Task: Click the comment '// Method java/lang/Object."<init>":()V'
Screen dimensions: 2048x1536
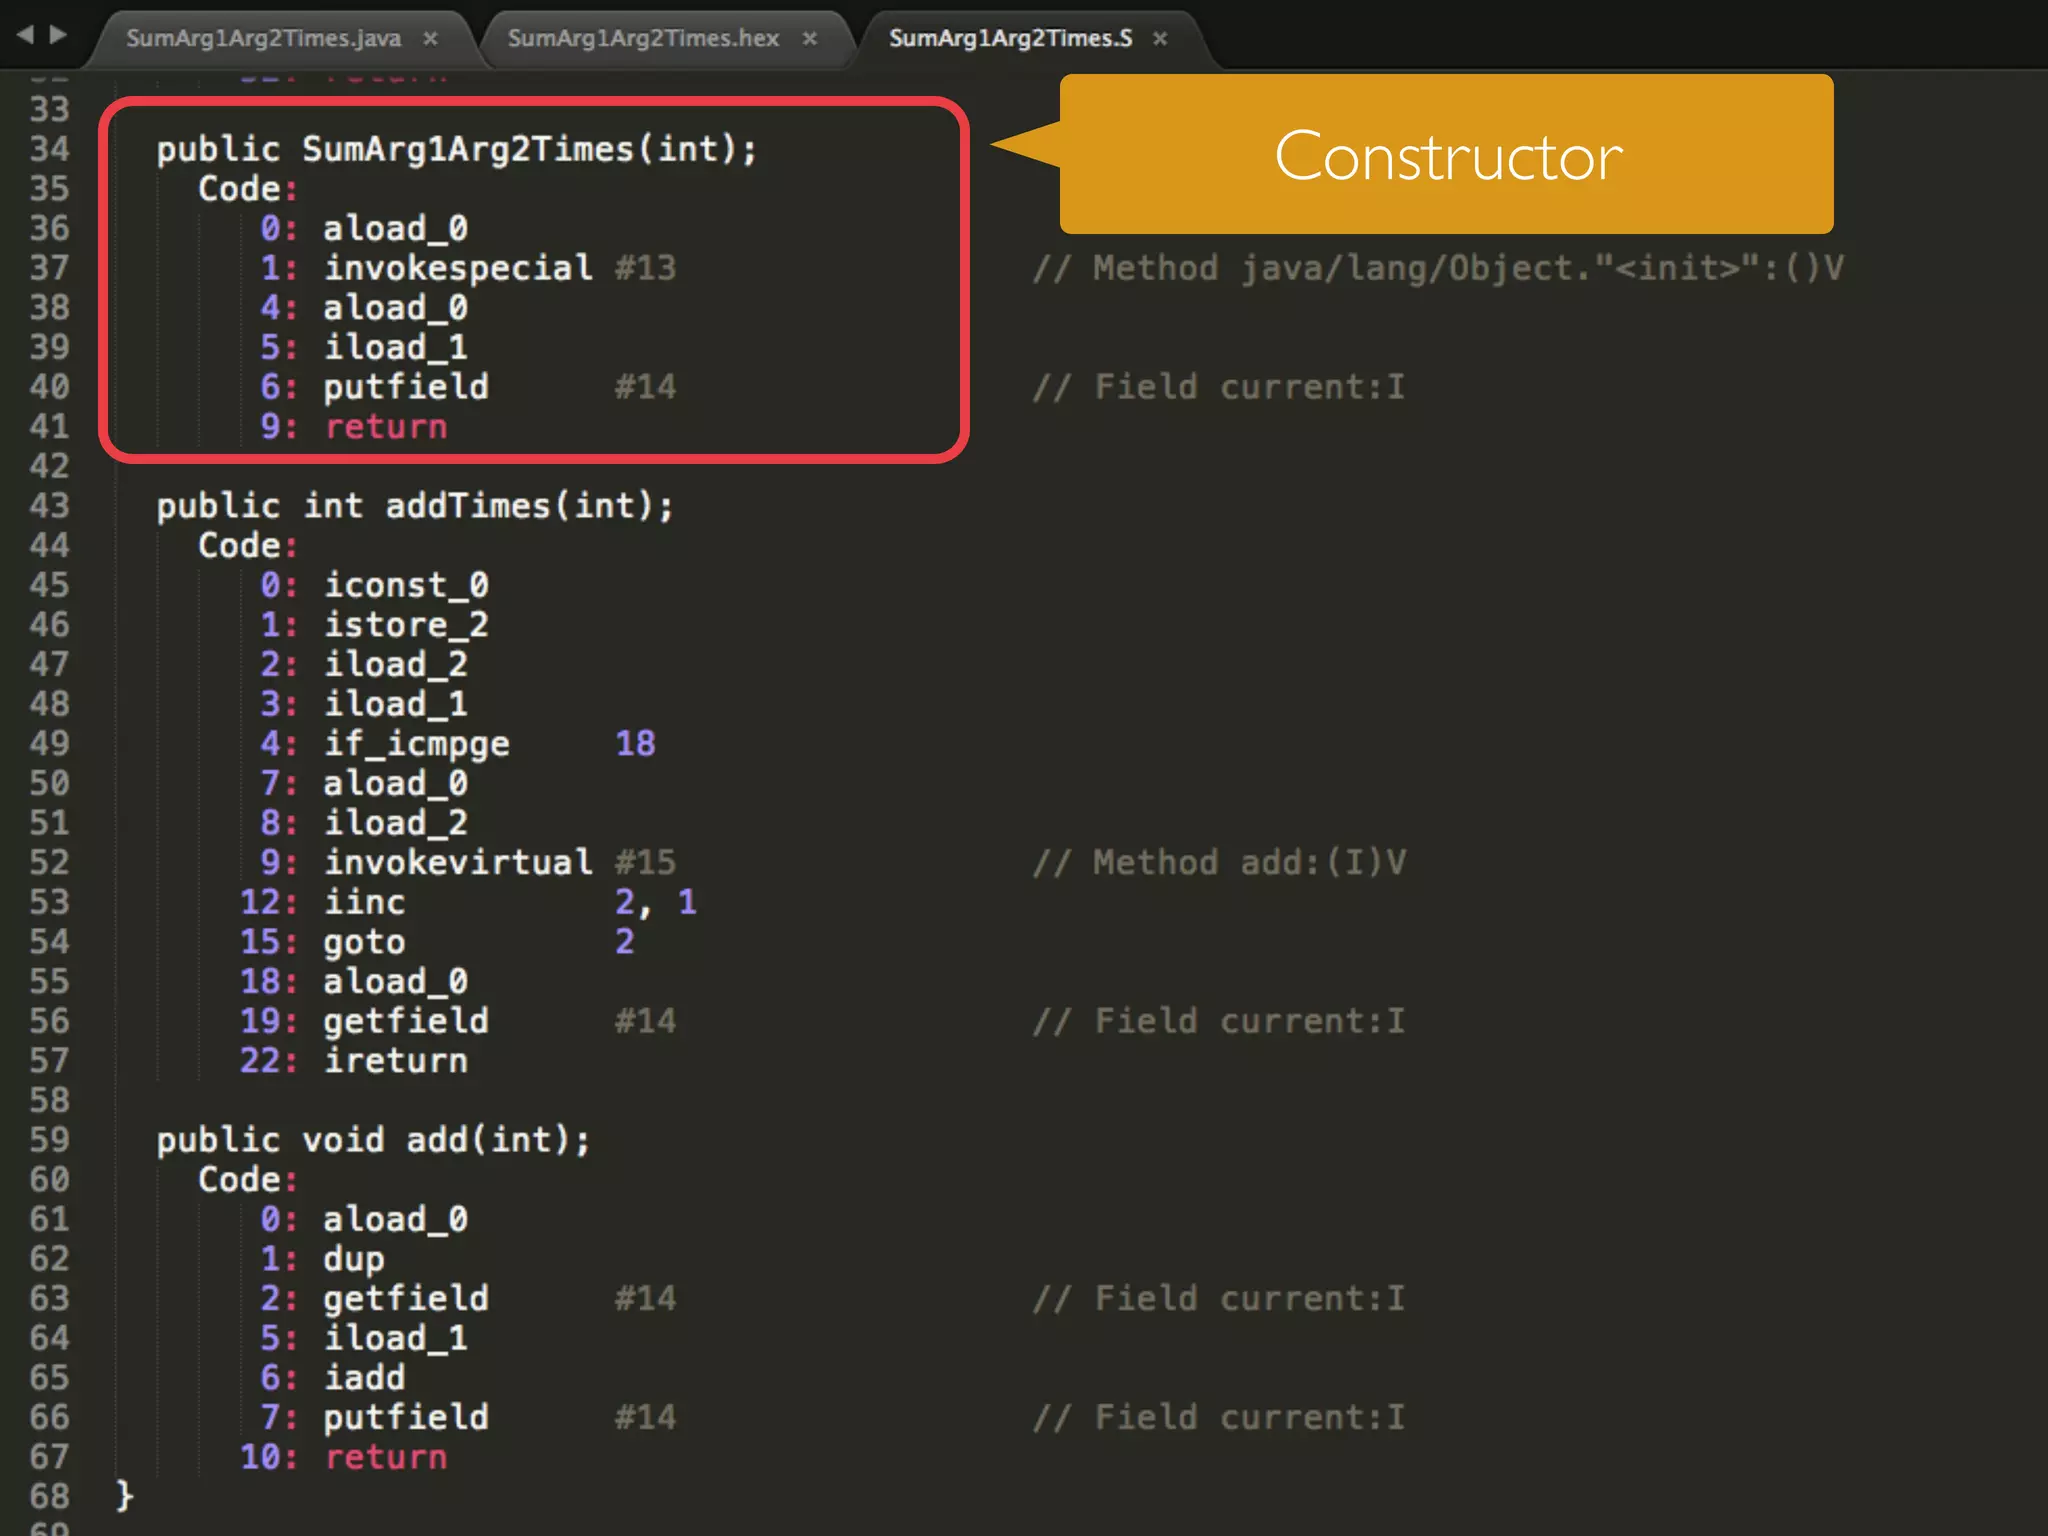Action: click(1438, 268)
